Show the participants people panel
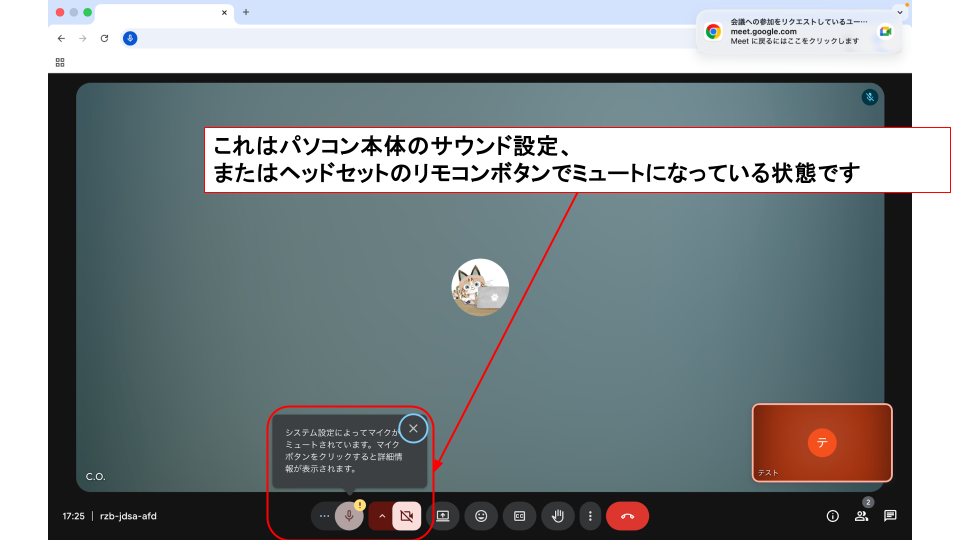The image size is (960, 540). click(861, 516)
